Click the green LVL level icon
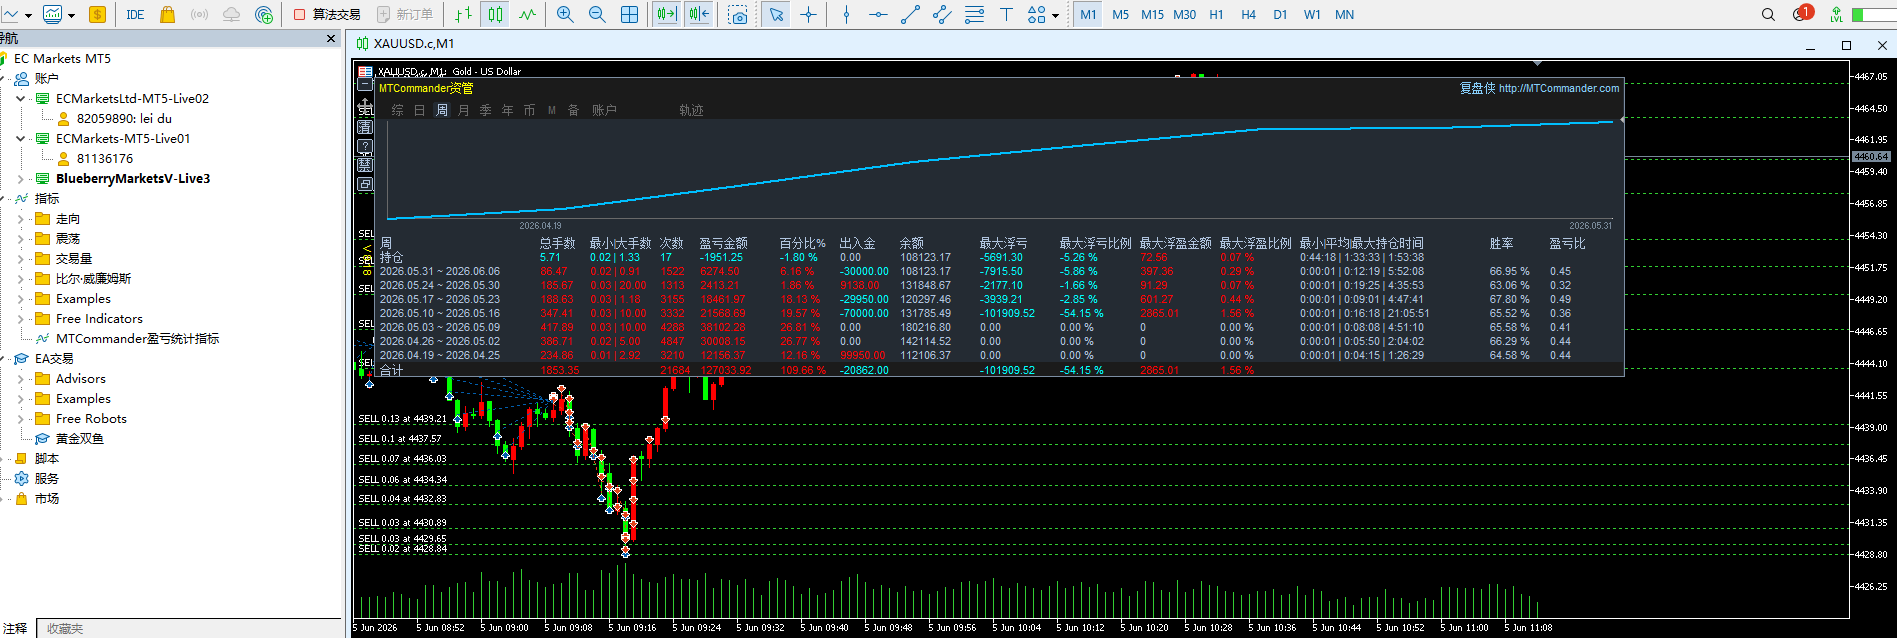 (x=1836, y=15)
